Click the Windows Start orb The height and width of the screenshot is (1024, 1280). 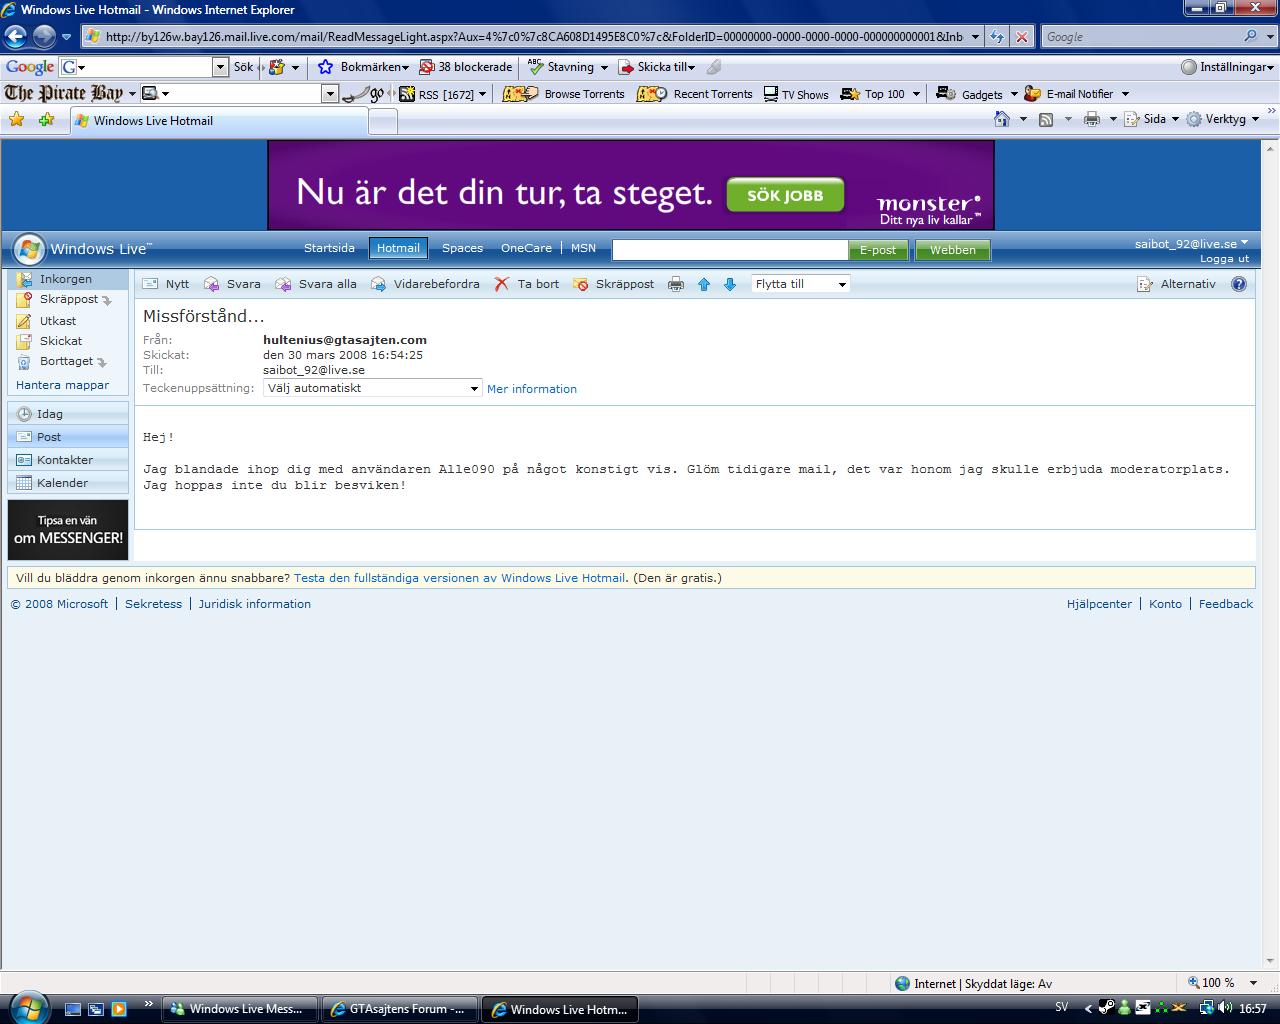(27, 1006)
